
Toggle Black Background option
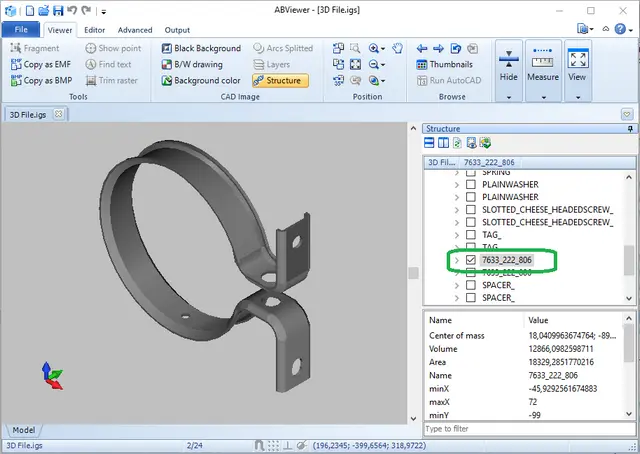pyautogui.click(x=201, y=48)
